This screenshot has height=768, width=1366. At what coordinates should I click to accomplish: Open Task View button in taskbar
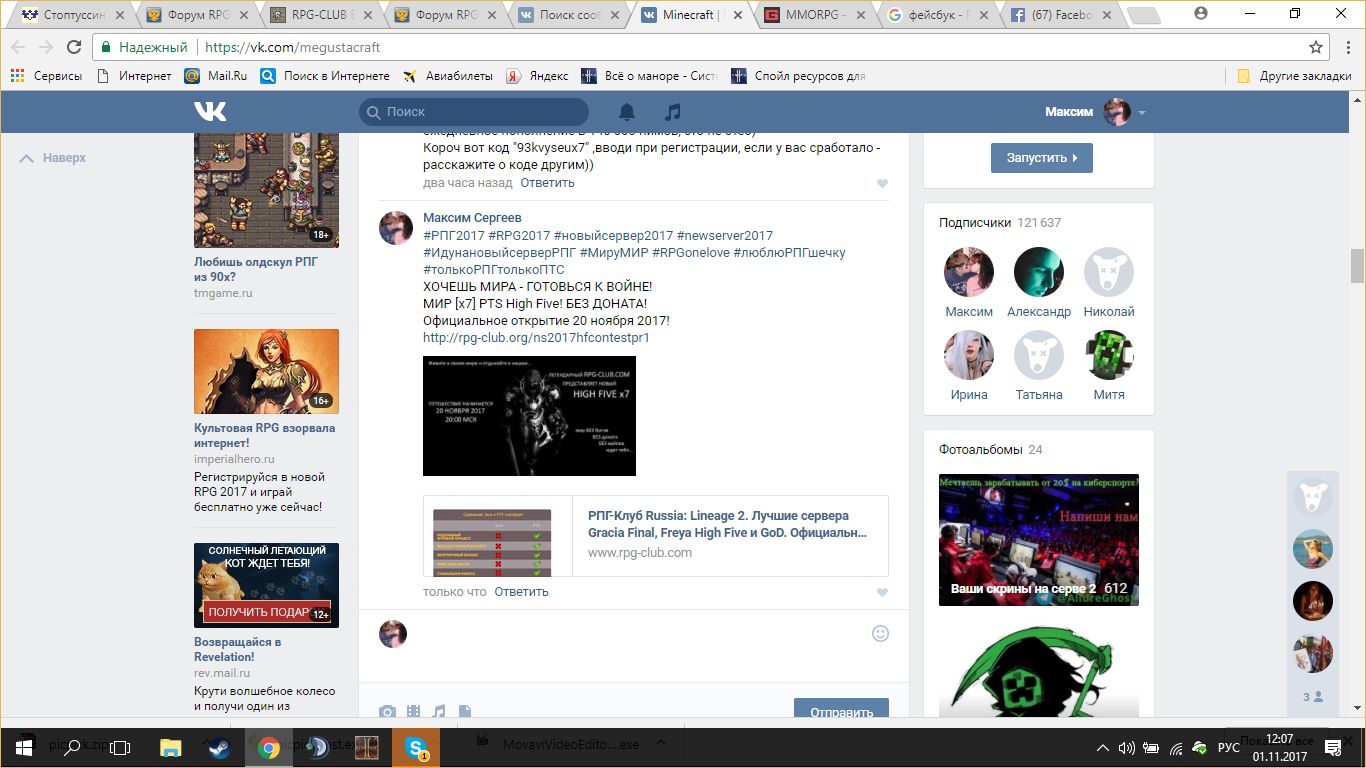click(x=121, y=747)
